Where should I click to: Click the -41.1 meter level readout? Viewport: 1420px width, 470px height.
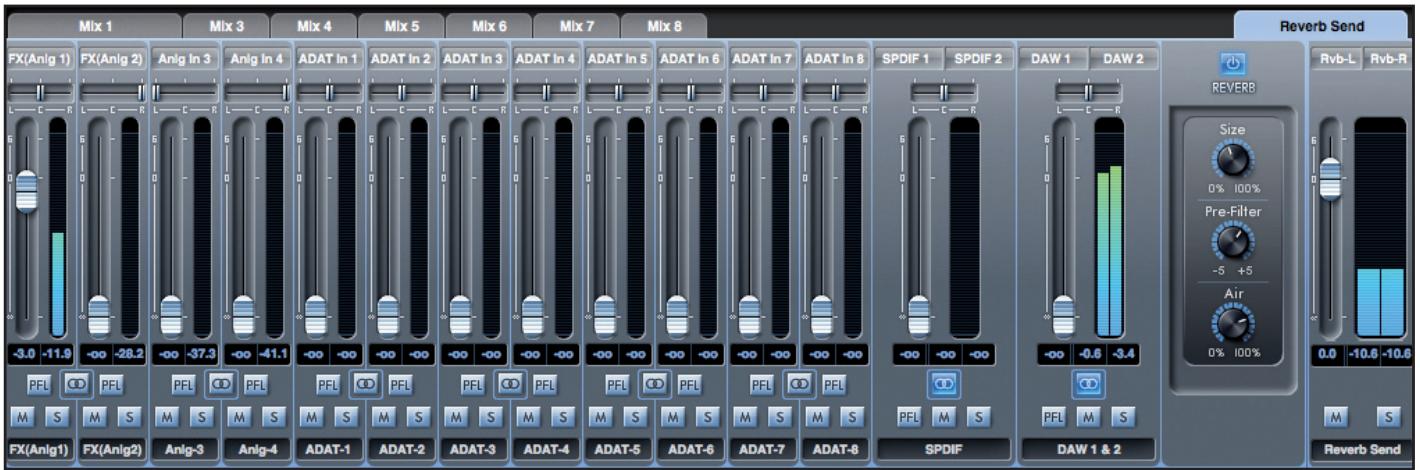pyautogui.click(x=274, y=352)
